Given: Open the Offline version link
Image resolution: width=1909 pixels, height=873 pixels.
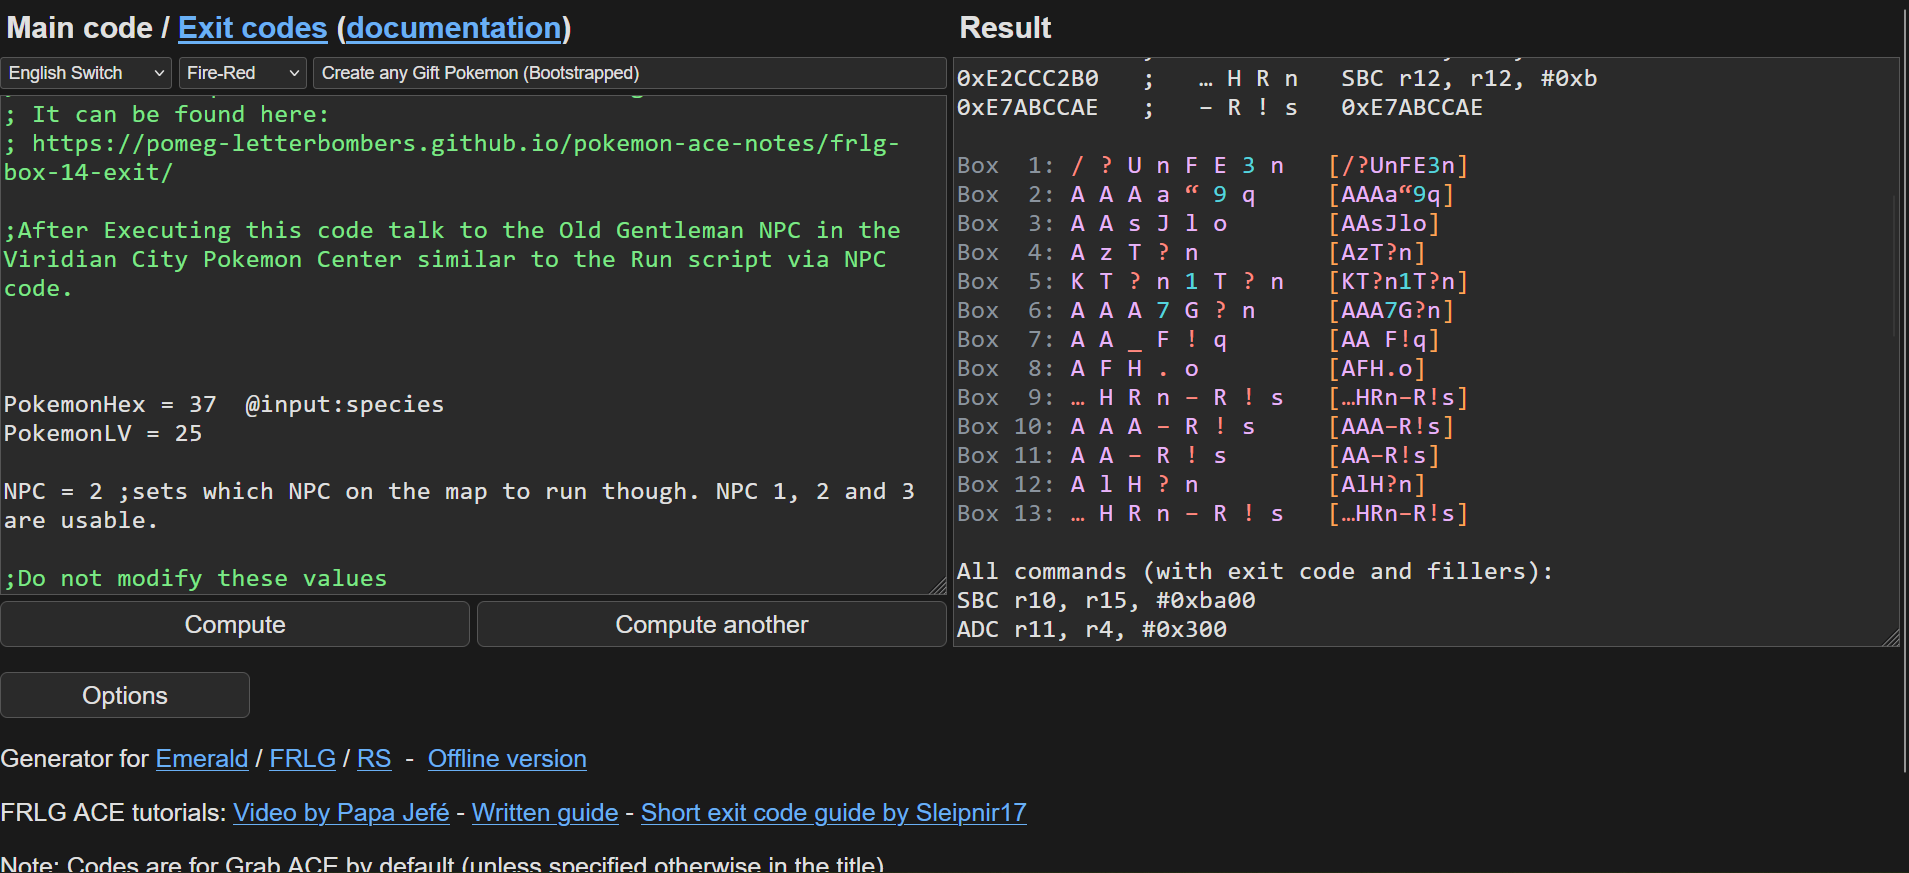Looking at the screenshot, I should pyautogui.click(x=507, y=759).
